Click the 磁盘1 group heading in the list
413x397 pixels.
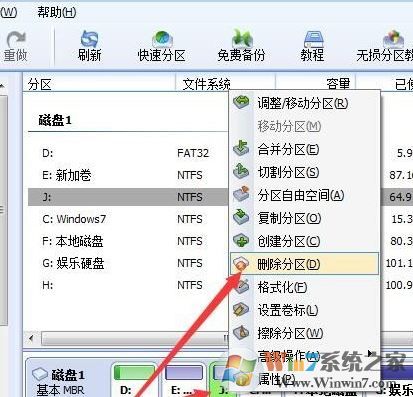pyautogui.click(x=55, y=120)
